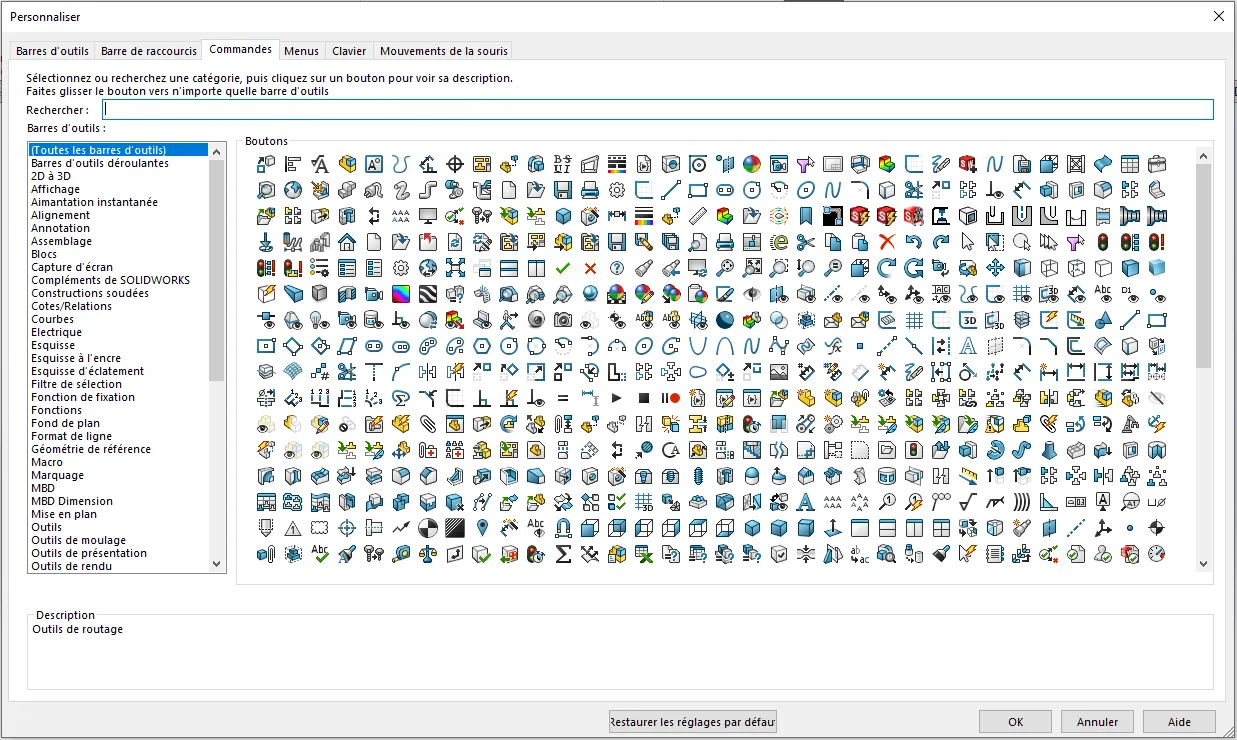1237x740 pixels.
Task: Click the blue question mark Help icon
Action: click(x=617, y=268)
